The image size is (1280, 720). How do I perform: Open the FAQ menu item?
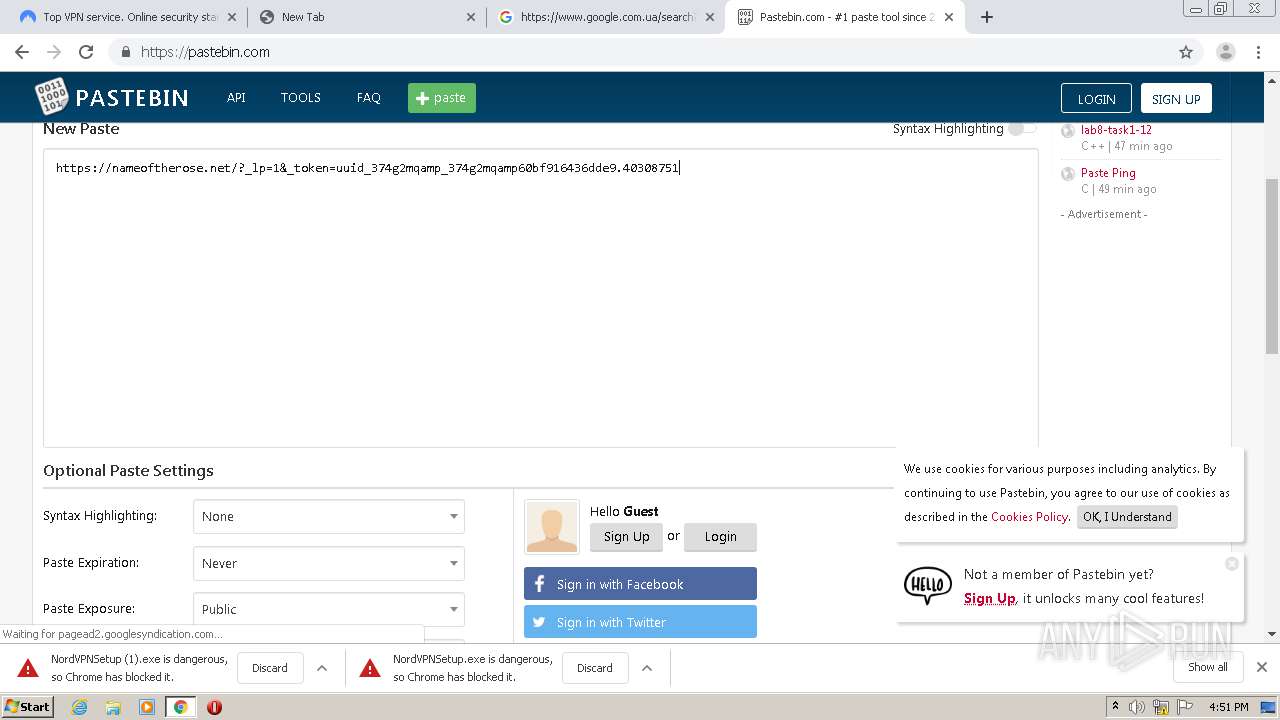click(369, 97)
